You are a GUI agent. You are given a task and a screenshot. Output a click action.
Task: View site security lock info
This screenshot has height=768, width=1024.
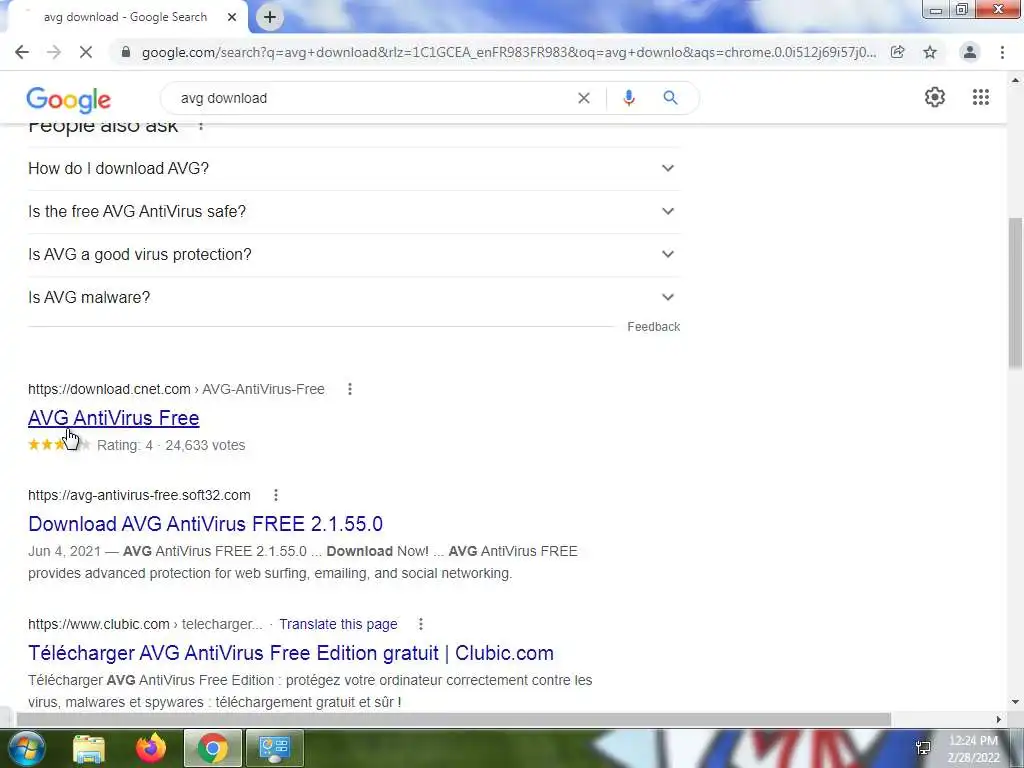[x=126, y=52]
